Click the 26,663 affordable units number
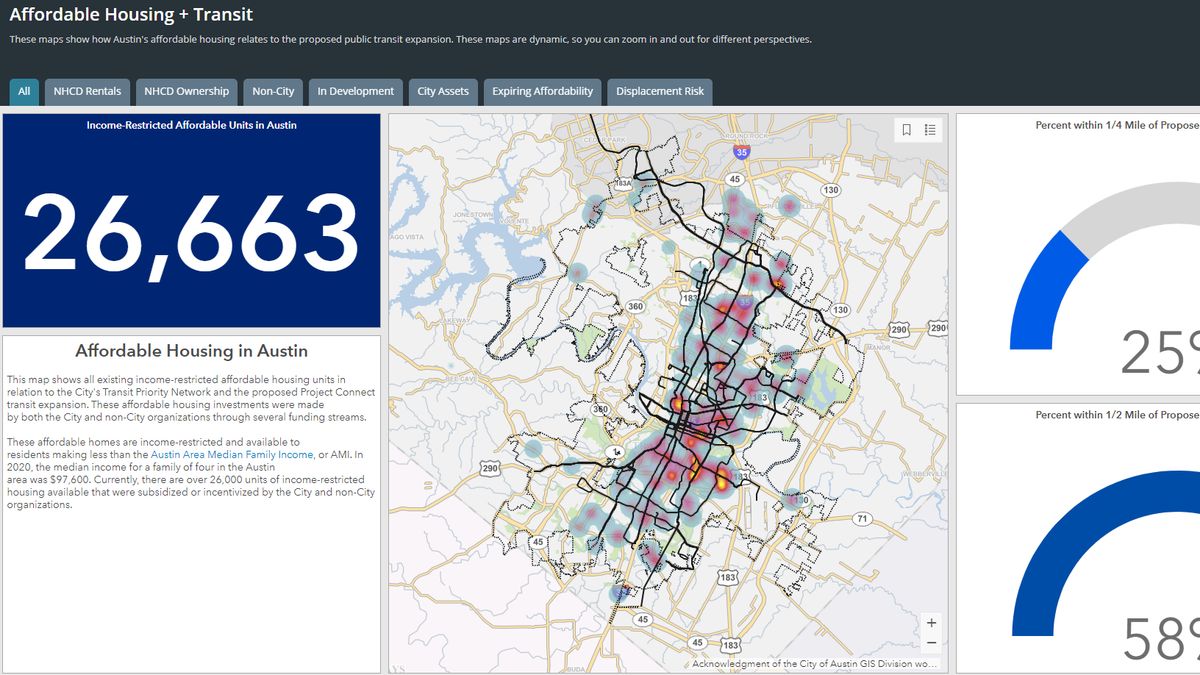The width and height of the screenshot is (1200, 675). (191, 235)
